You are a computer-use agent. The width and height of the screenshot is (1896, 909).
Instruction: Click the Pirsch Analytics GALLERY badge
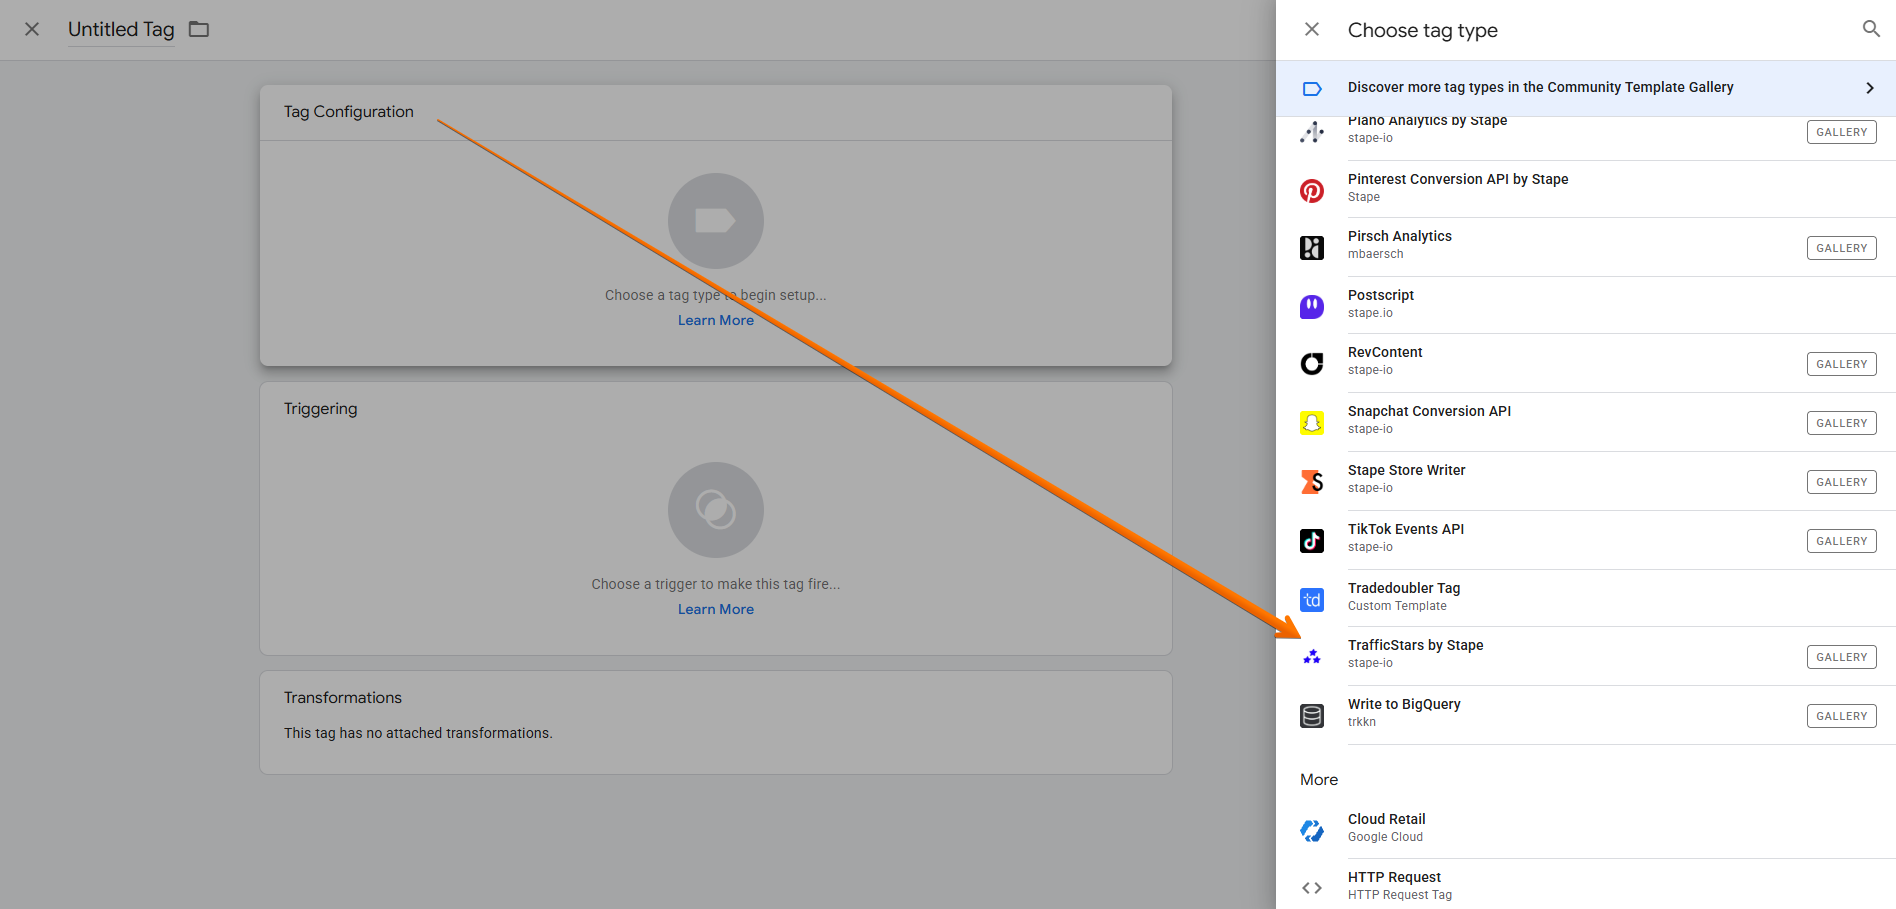[1841, 248]
